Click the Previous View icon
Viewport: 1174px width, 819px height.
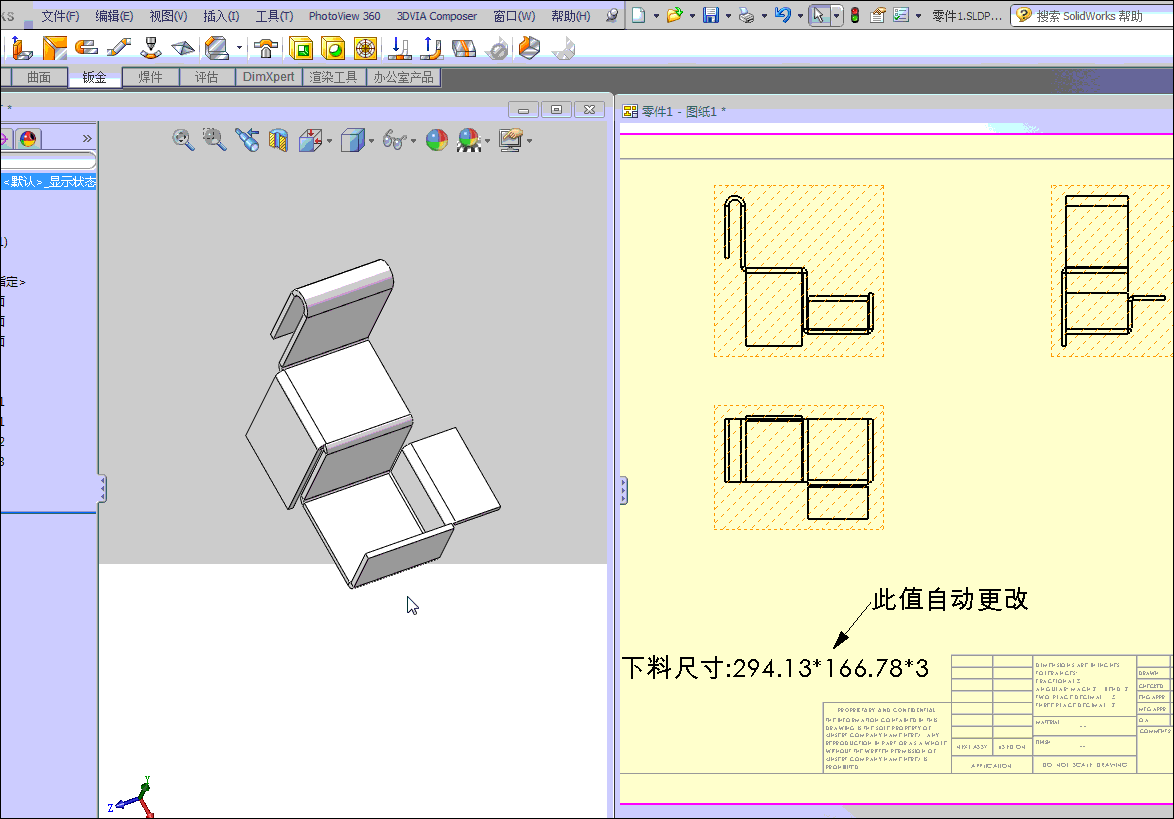[246, 140]
